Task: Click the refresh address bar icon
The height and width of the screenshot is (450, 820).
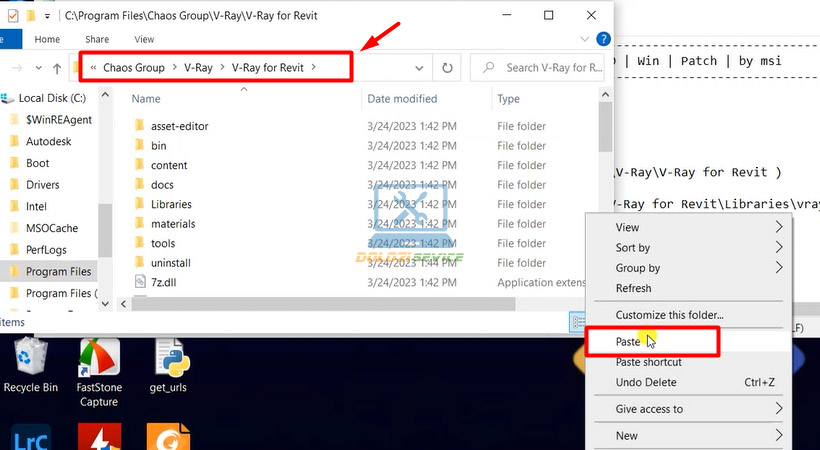Action: (447, 68)
